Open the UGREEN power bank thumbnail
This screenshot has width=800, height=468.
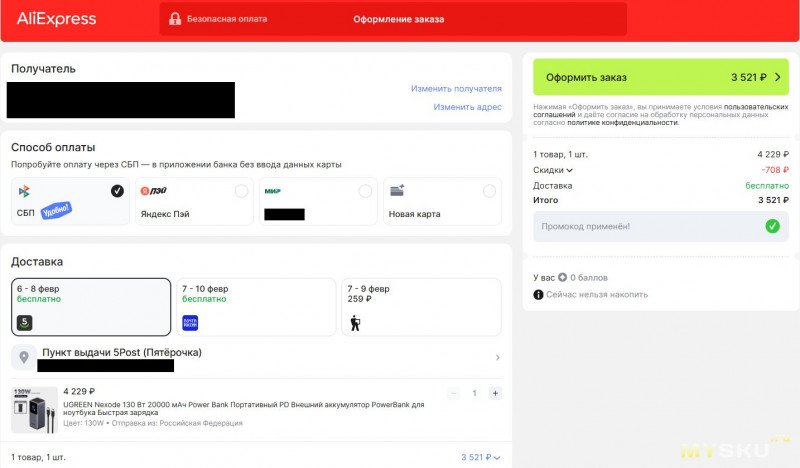[x=33, y=409]
